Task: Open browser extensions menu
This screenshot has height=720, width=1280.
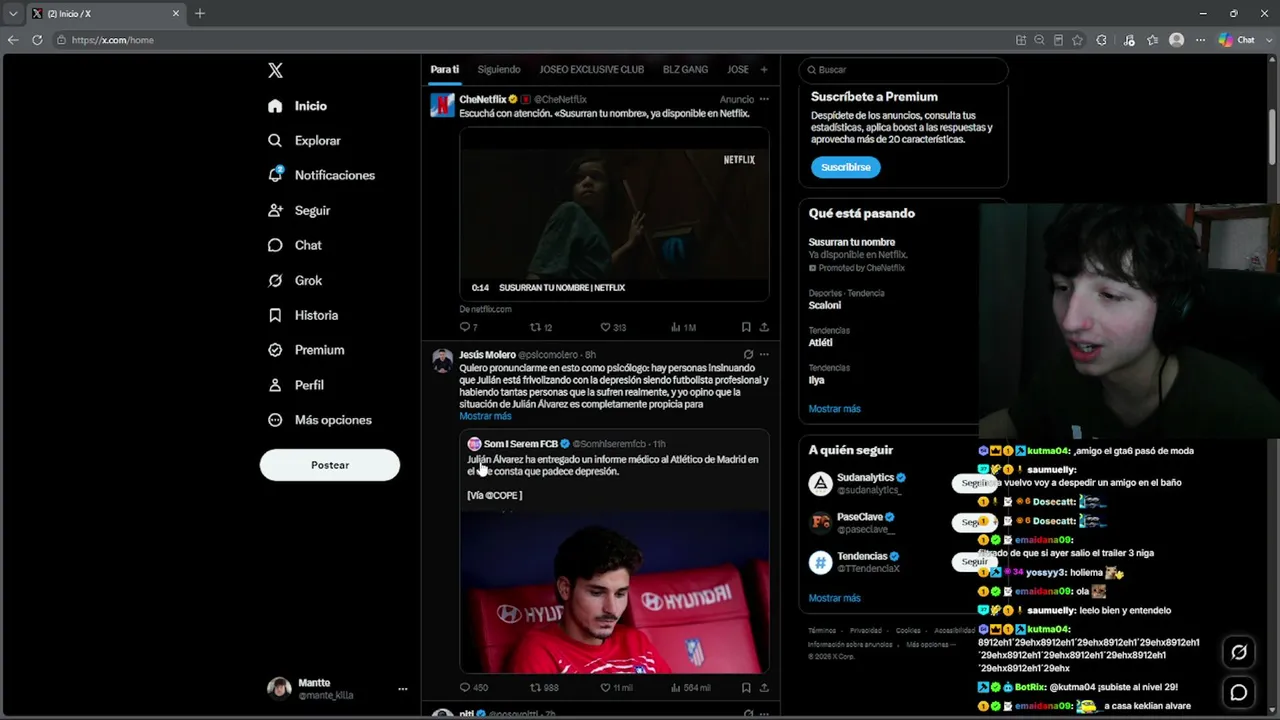Action: pos(1101,40)
